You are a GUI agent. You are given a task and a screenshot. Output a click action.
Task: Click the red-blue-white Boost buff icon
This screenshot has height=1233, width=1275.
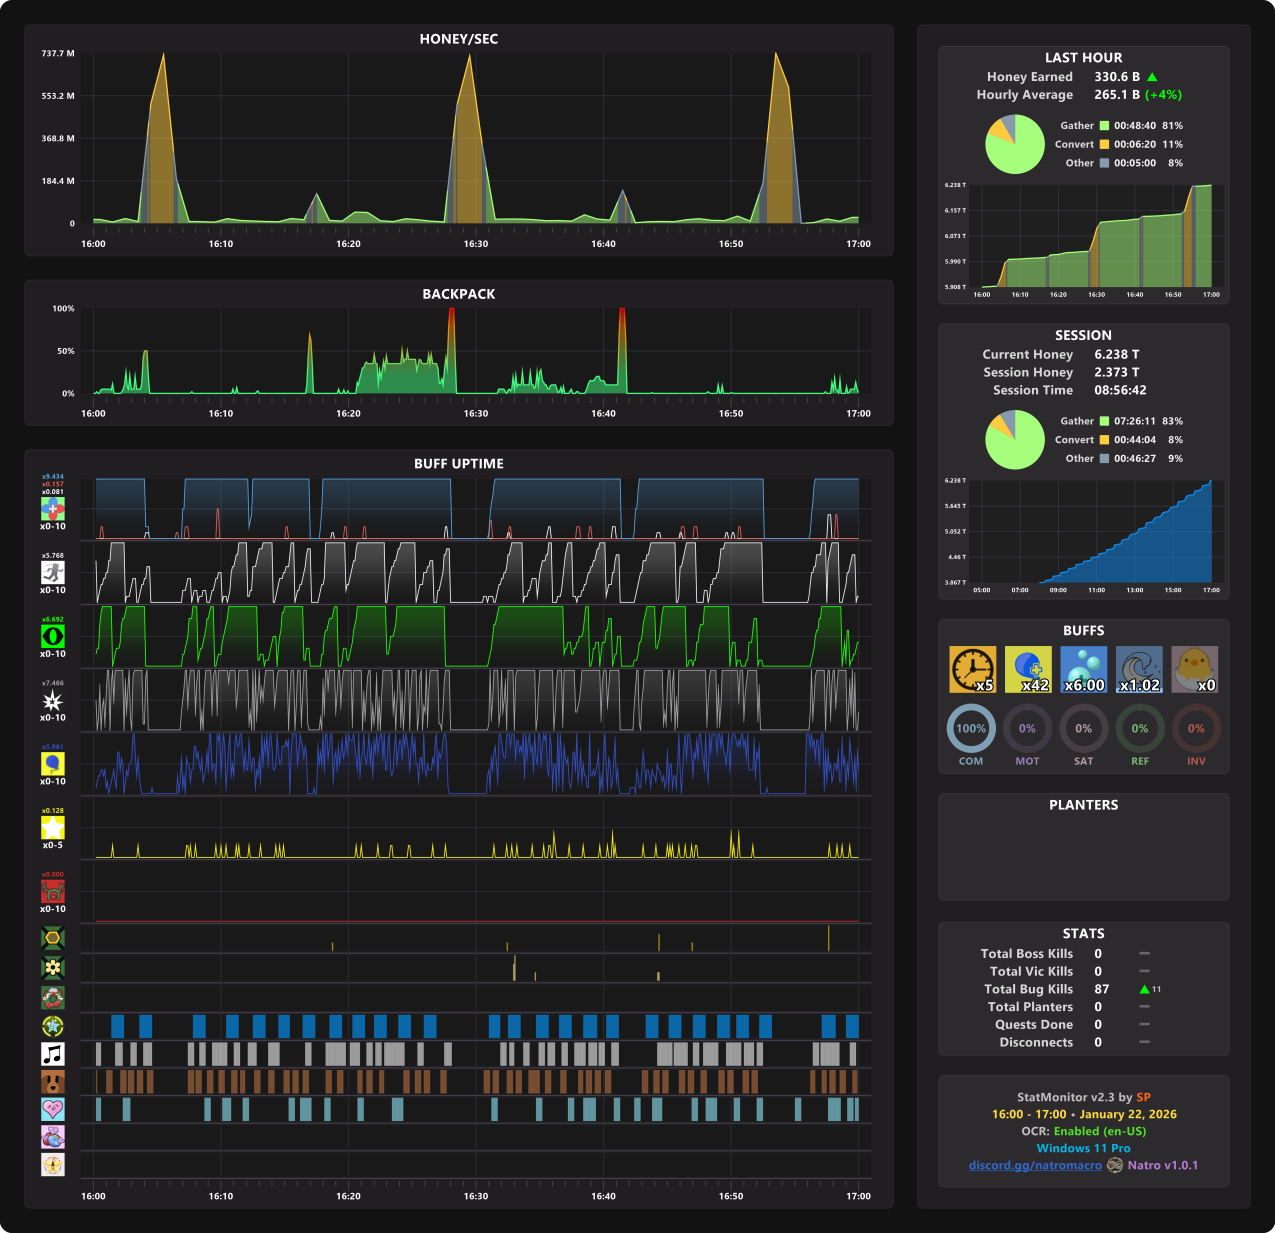coord(53,509)
